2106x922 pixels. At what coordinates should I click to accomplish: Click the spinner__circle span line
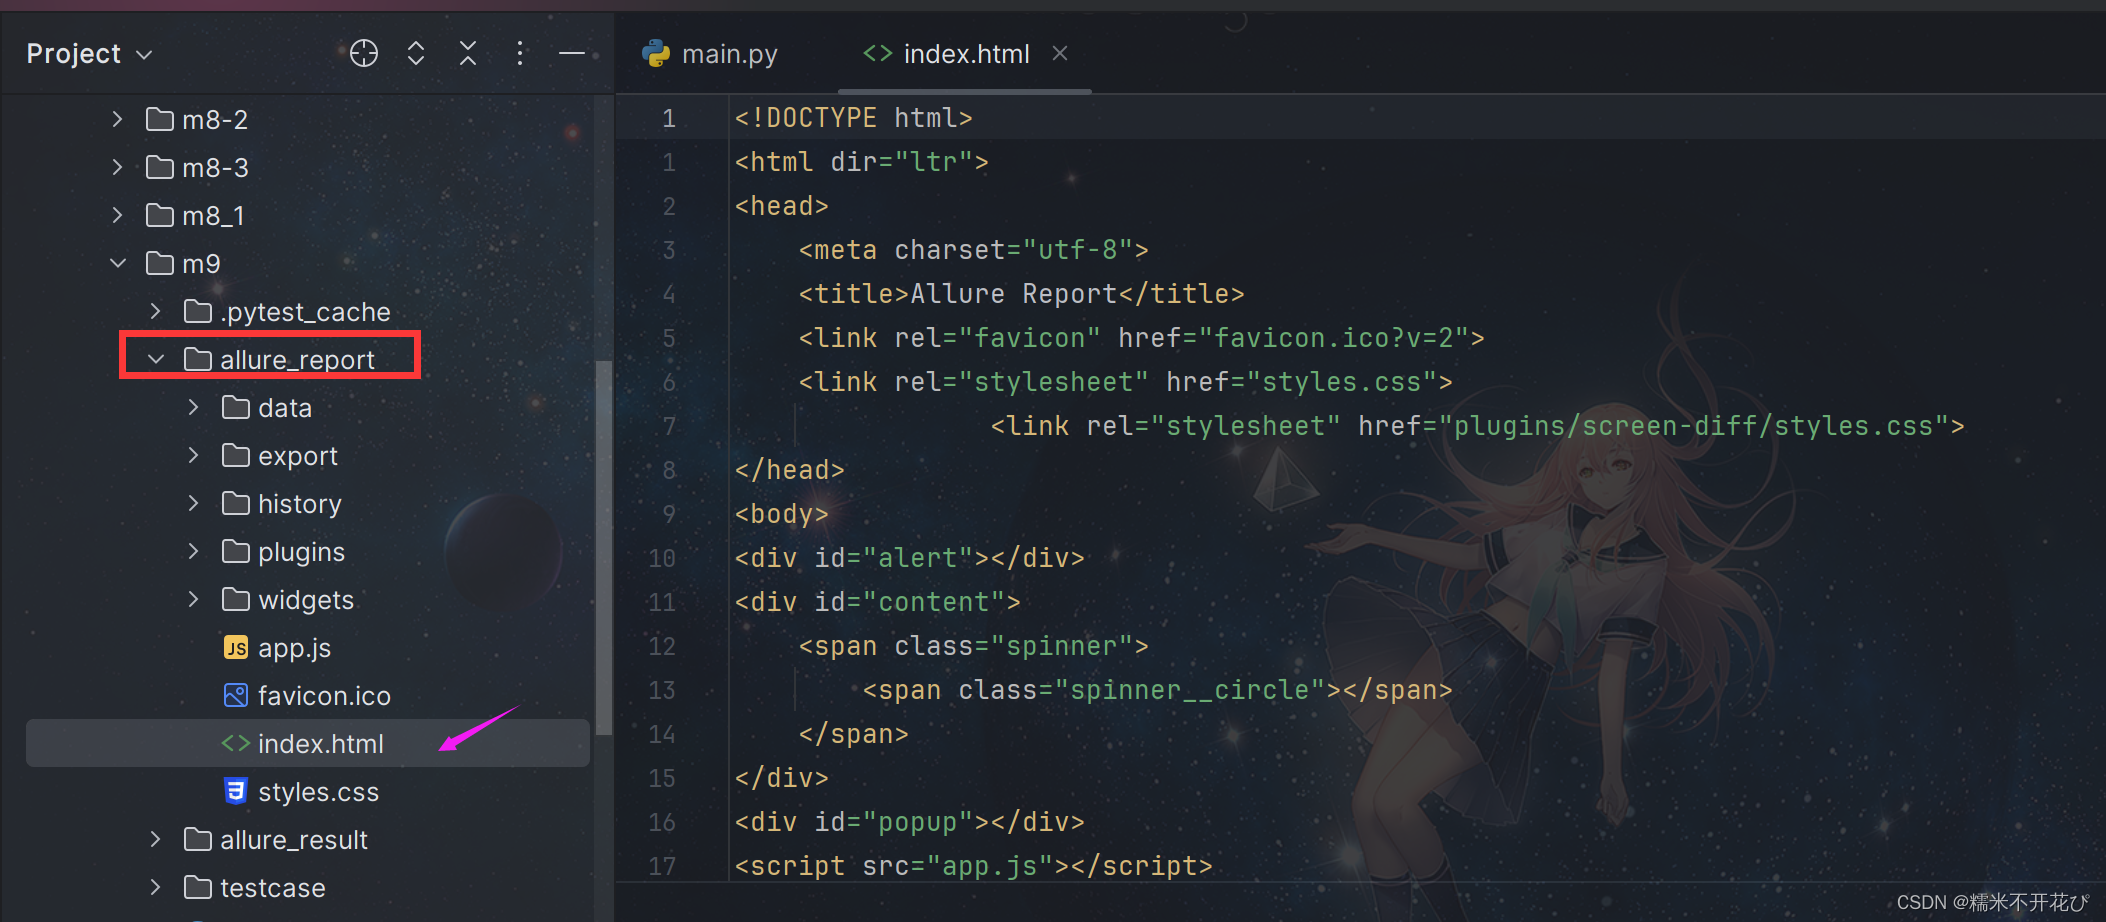(x=1157, y=690)
